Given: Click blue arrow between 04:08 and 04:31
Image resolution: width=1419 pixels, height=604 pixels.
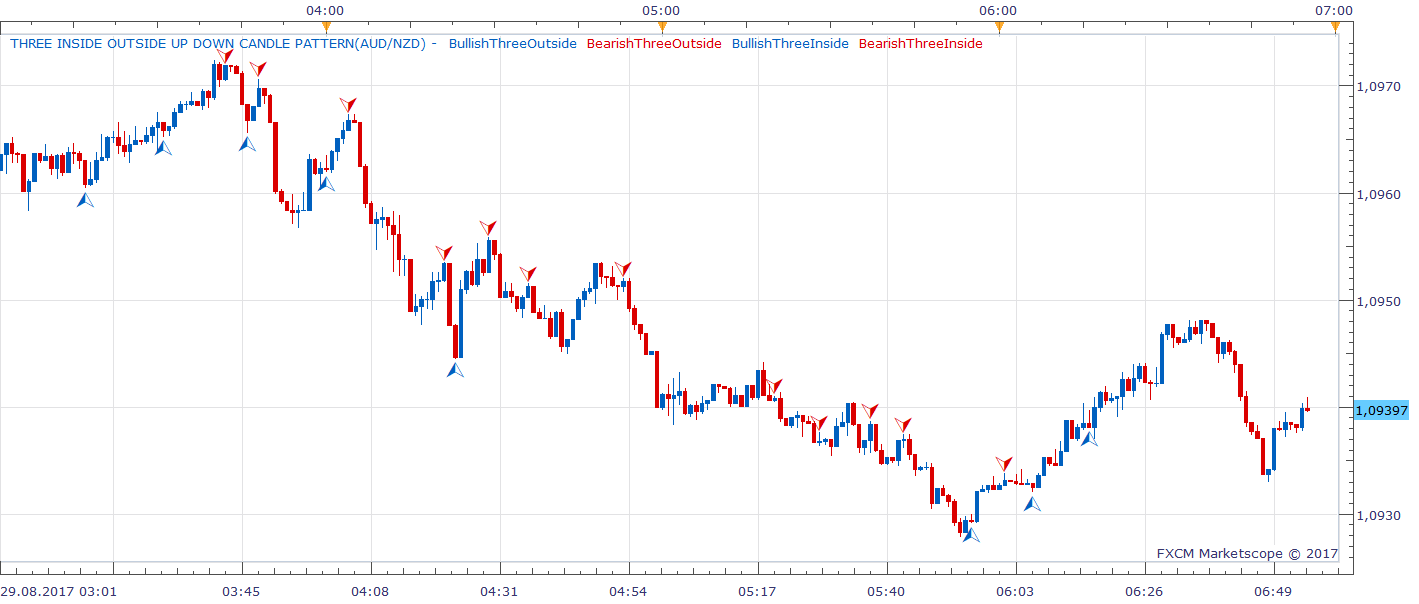Looking at the screenshot, I should click(455, 369).
